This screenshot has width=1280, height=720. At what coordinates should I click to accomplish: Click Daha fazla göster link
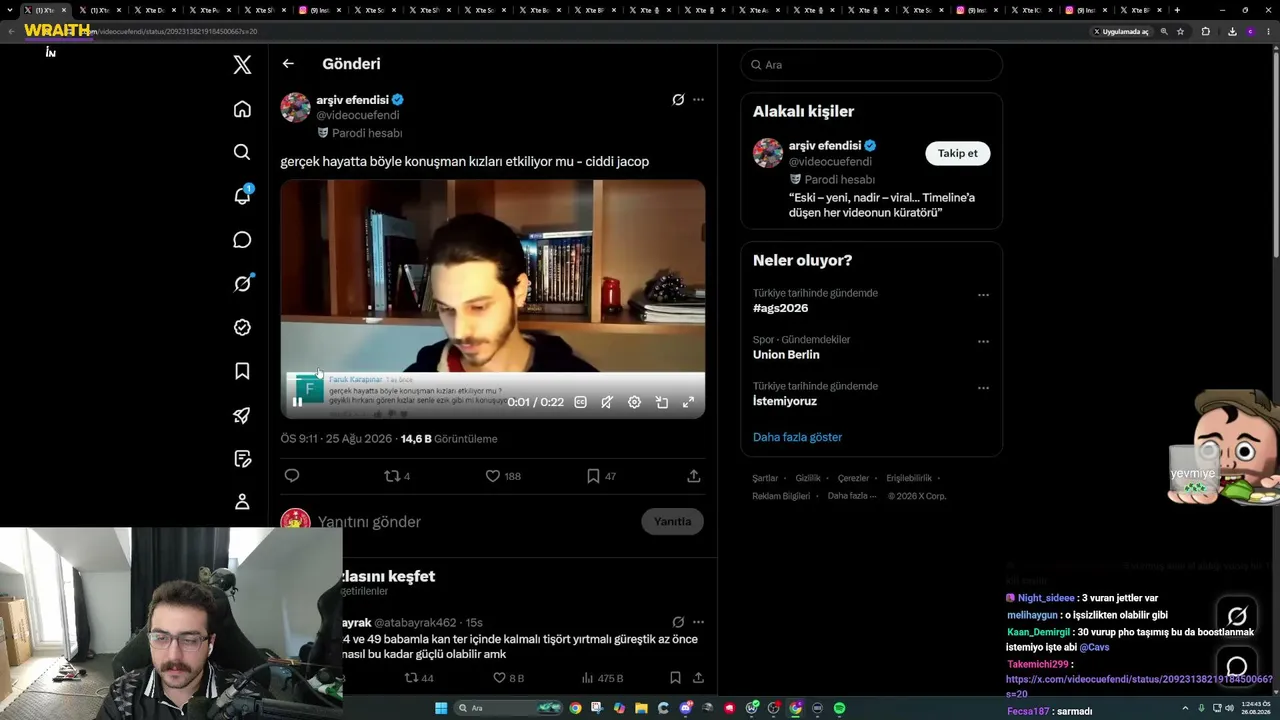click(x=797, y=437)
